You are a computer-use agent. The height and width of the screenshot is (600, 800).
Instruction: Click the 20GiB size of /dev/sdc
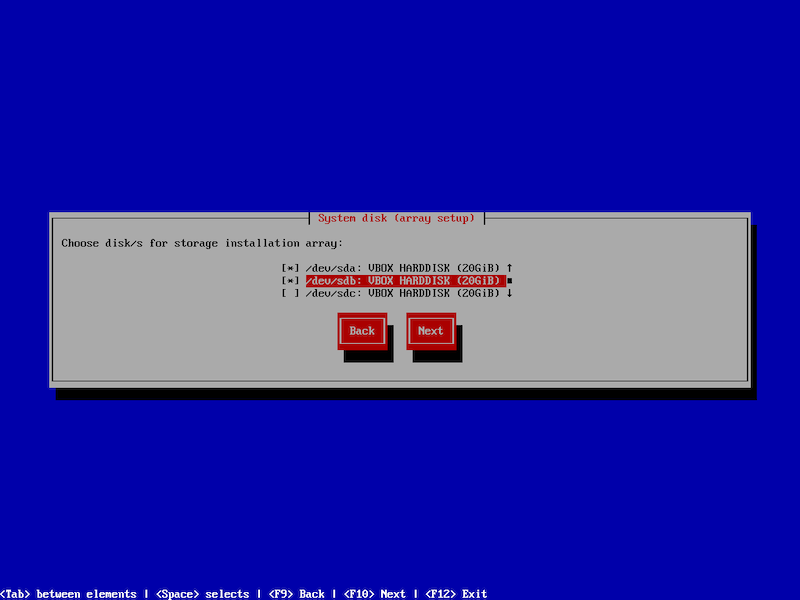click(478, 293)
